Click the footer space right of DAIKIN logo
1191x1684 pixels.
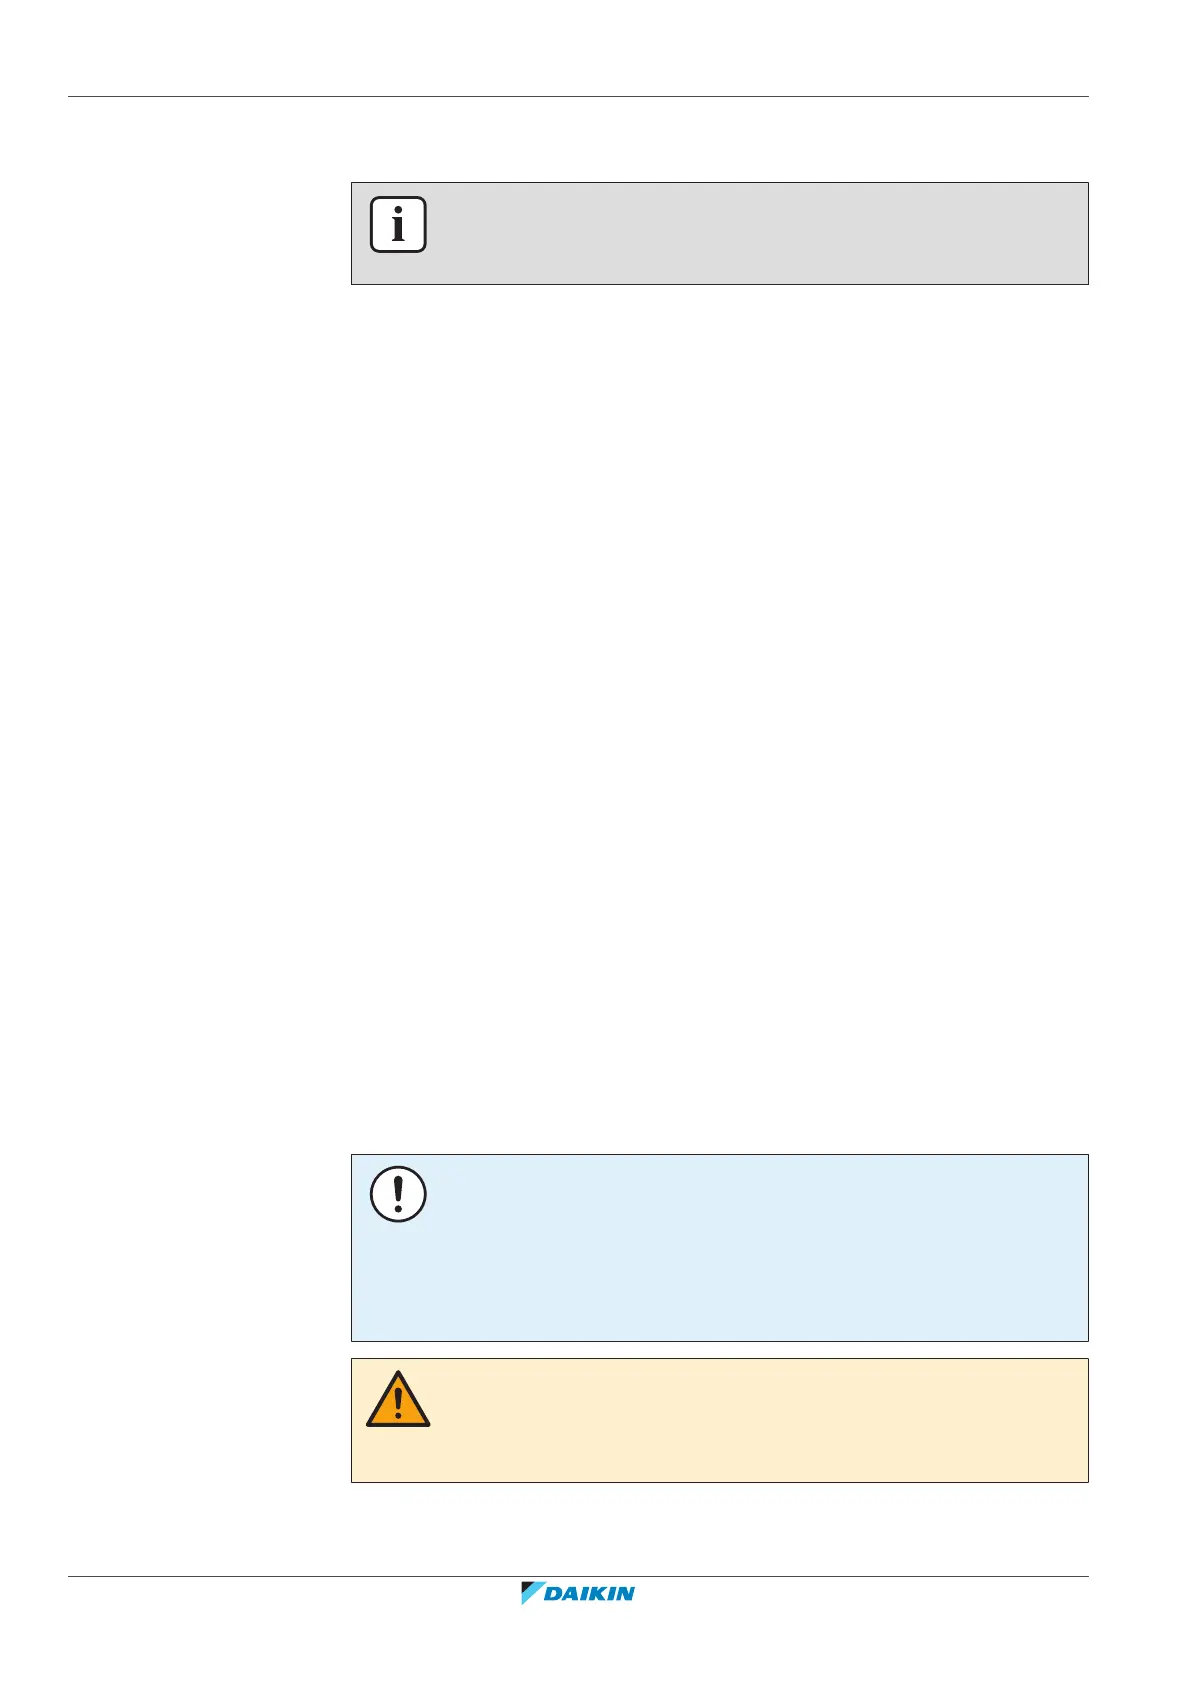[860, 1594]
